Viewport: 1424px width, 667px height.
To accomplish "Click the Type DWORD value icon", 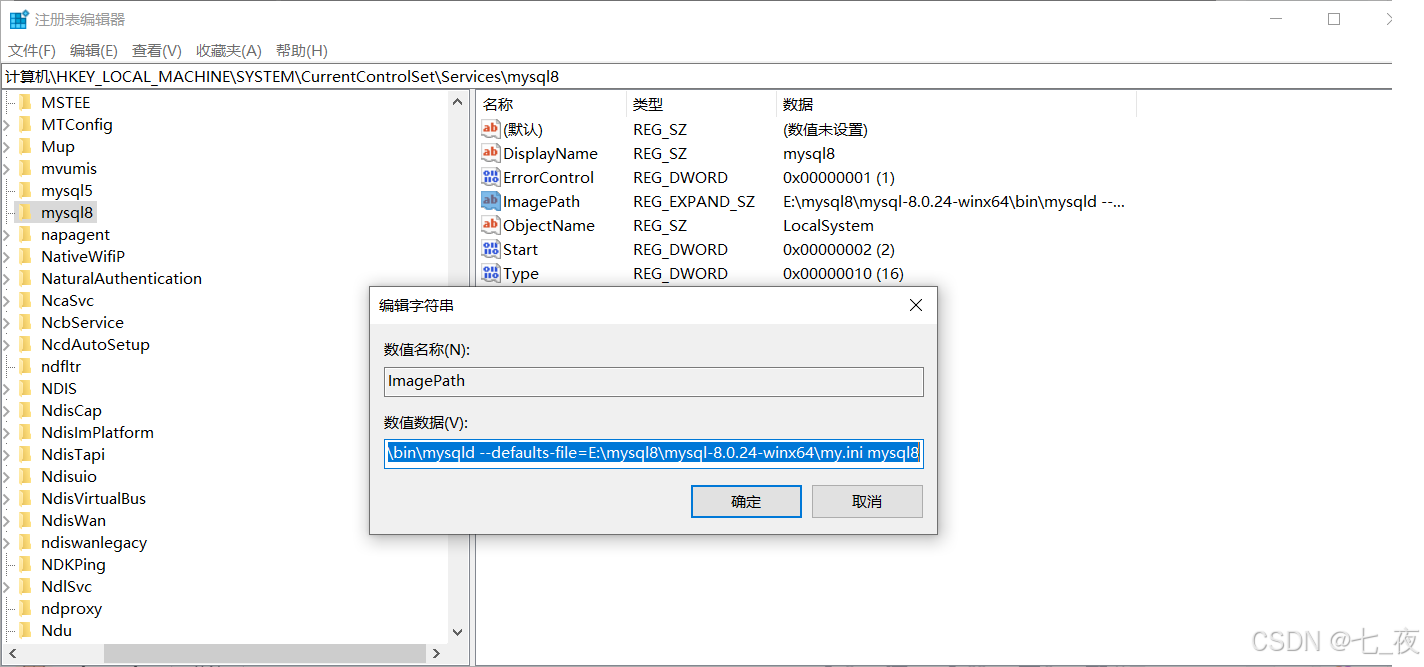I will pyautogui.click(x=490, y=273).
